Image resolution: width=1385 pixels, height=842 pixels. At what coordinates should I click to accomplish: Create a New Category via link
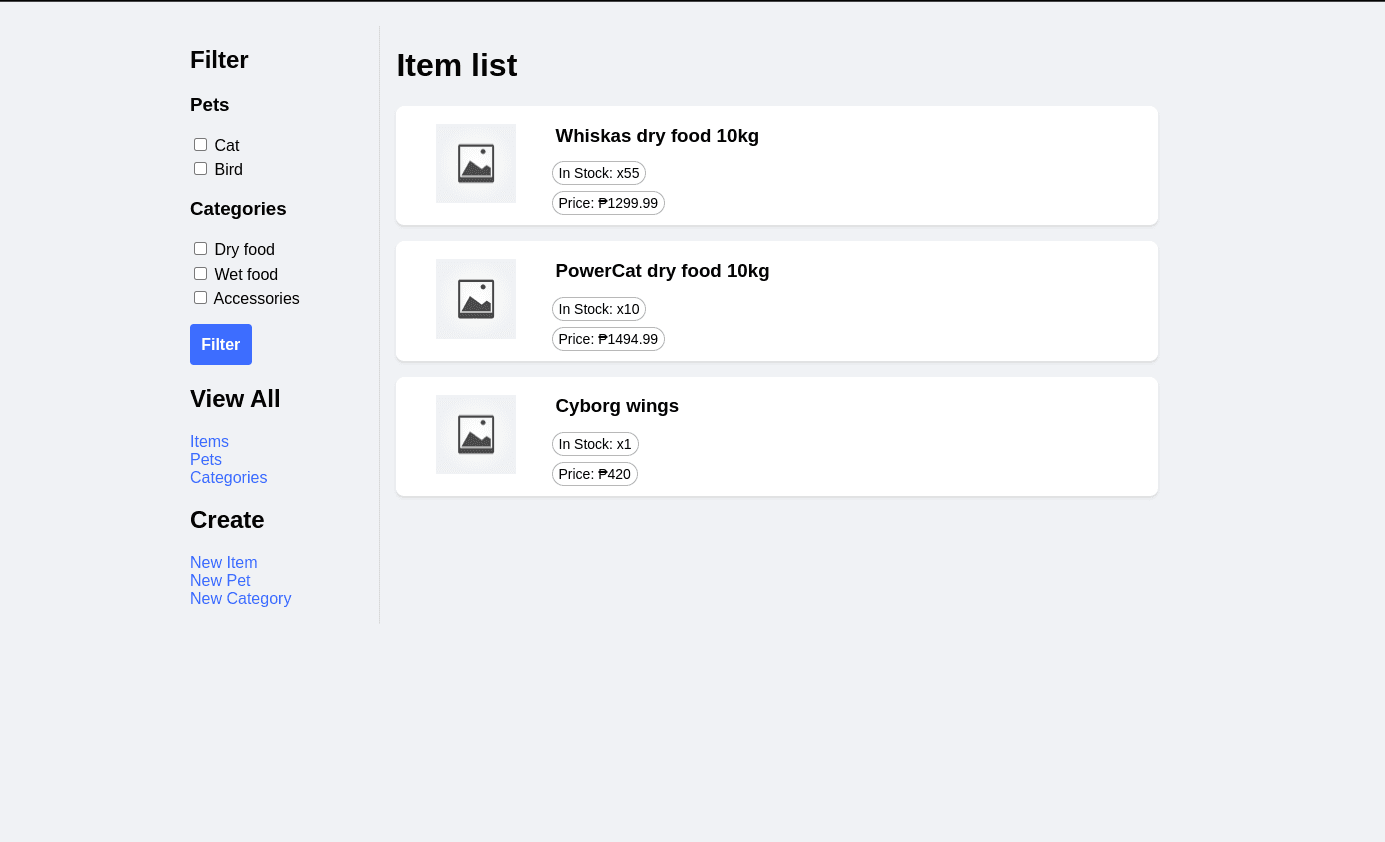(240, 599)
